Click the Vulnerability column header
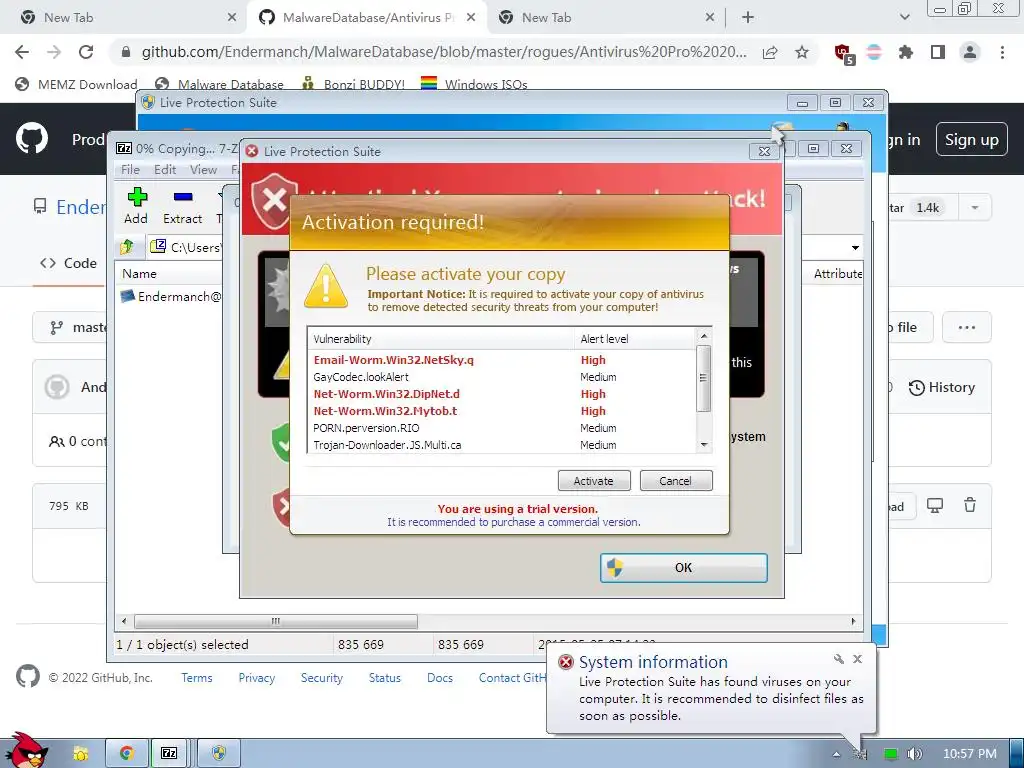The image size is (1024, 768). (441, 339)
